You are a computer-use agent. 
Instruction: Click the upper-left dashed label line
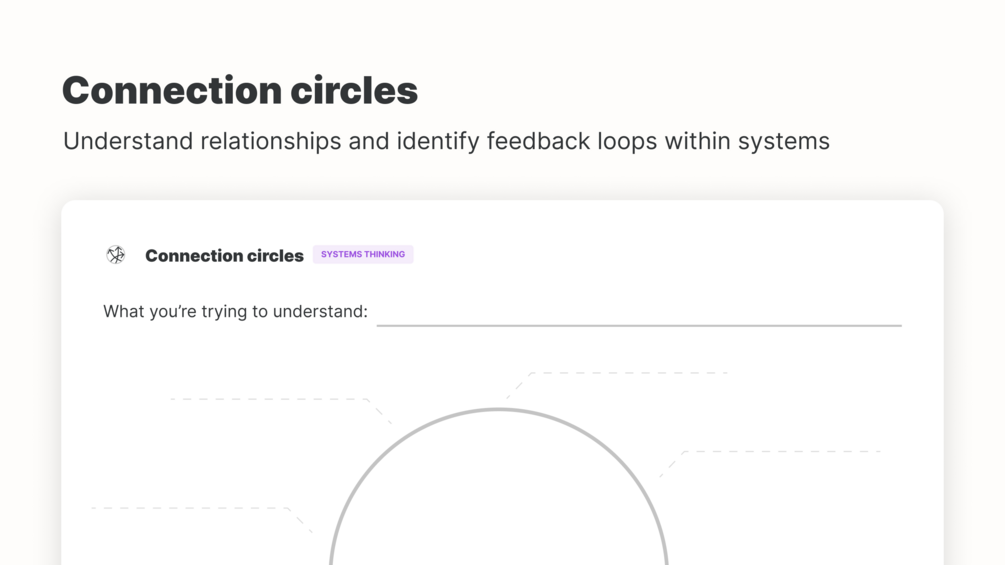coord(268,399)
